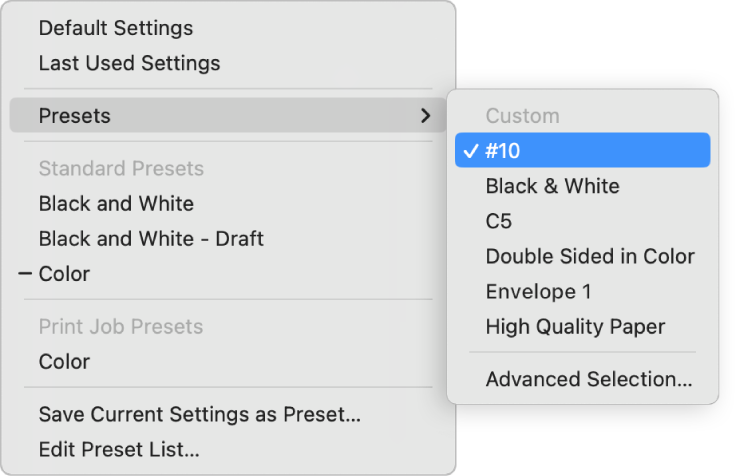Click the dash icon beside Standard Presets Color
This screenshot has height=476, width=738.
tap(25, 274)
